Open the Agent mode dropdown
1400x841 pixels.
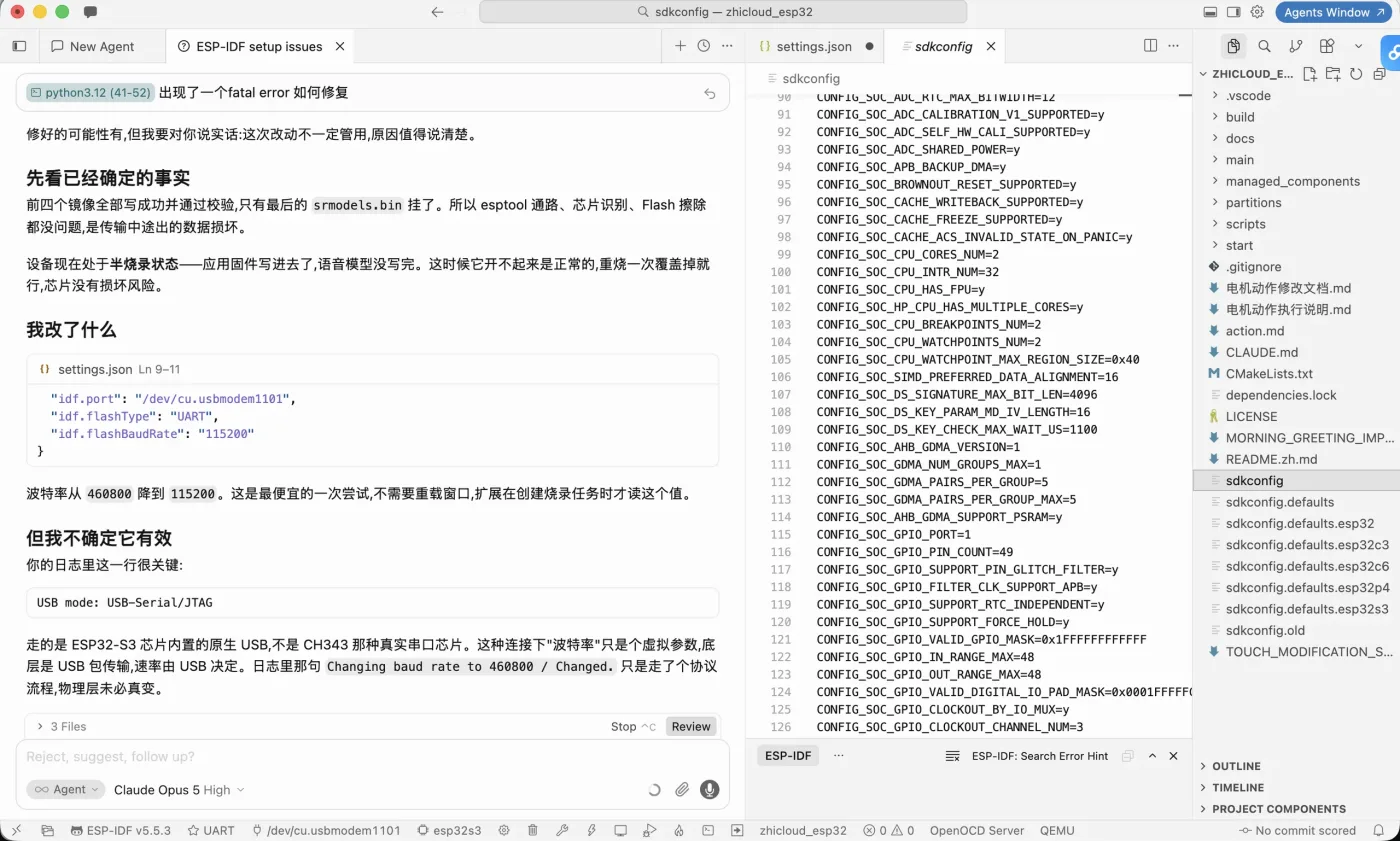(x=66, y=789)
